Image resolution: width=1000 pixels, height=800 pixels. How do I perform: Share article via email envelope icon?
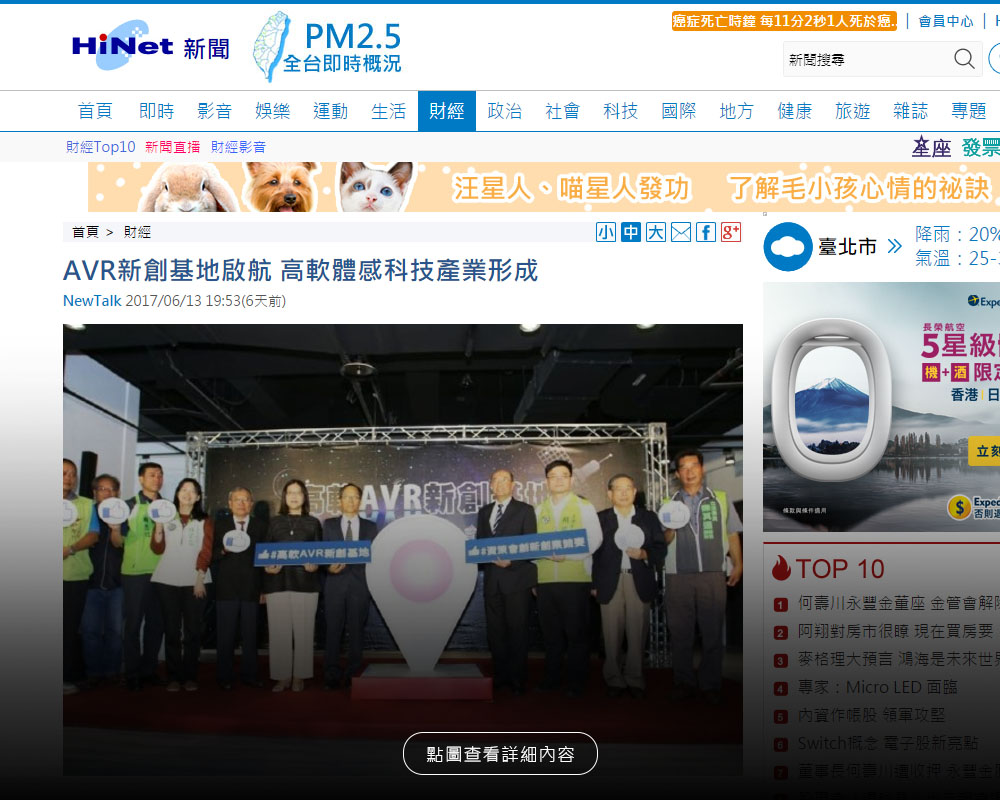[x=681, y=232]
